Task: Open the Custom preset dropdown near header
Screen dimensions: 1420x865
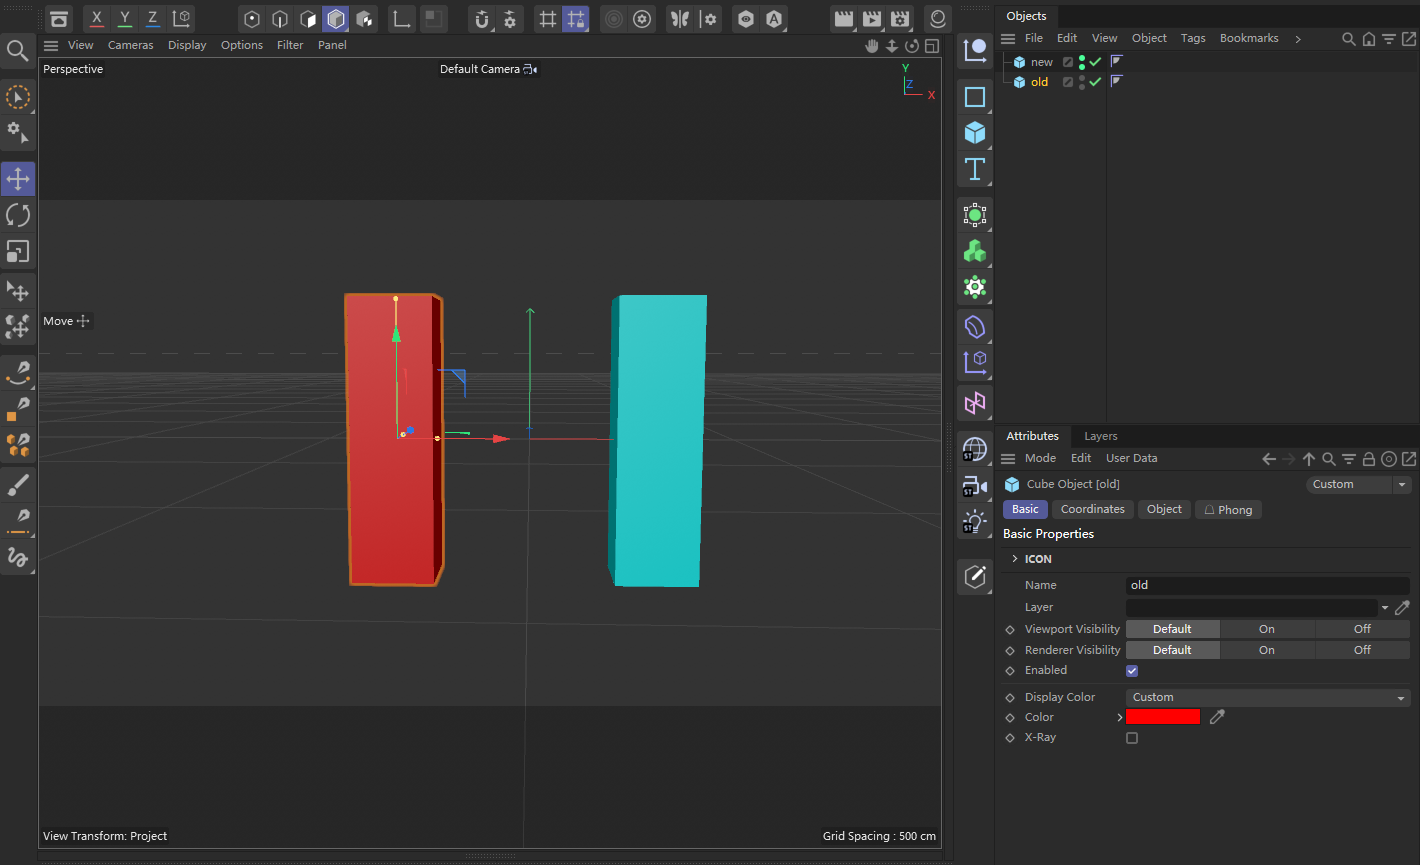Action: pos(1359,484)
